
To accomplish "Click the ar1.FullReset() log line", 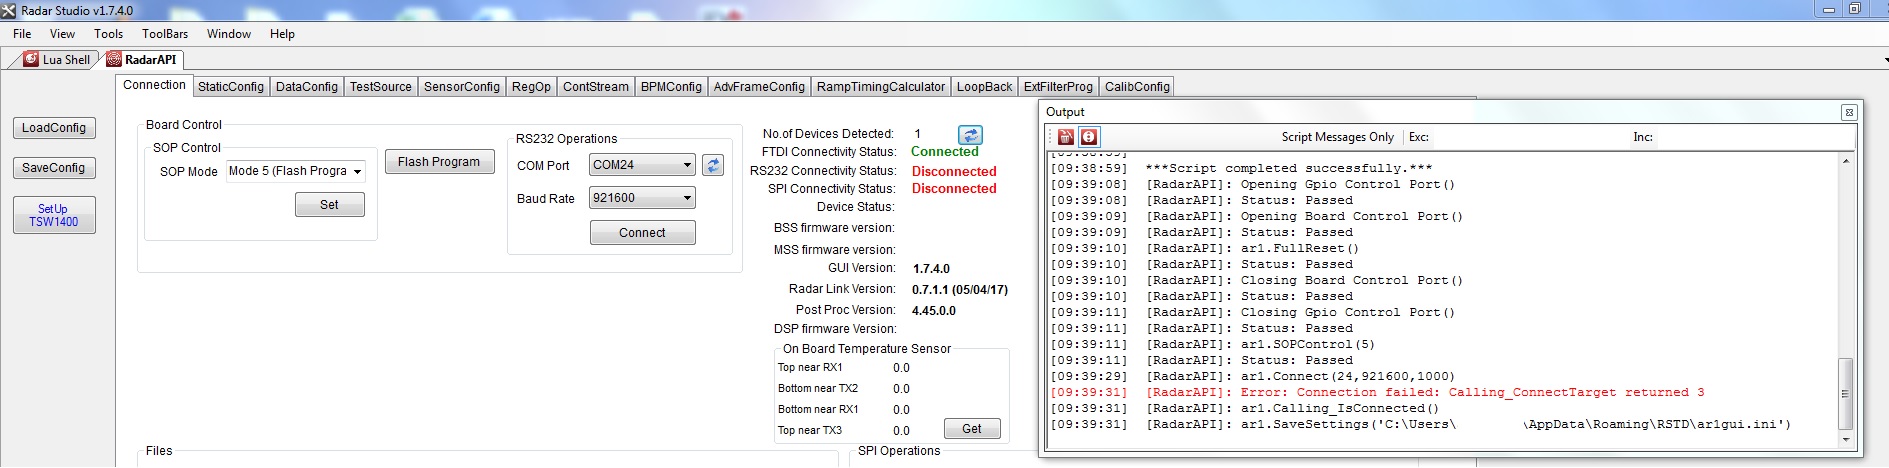I will point(1204,248).
